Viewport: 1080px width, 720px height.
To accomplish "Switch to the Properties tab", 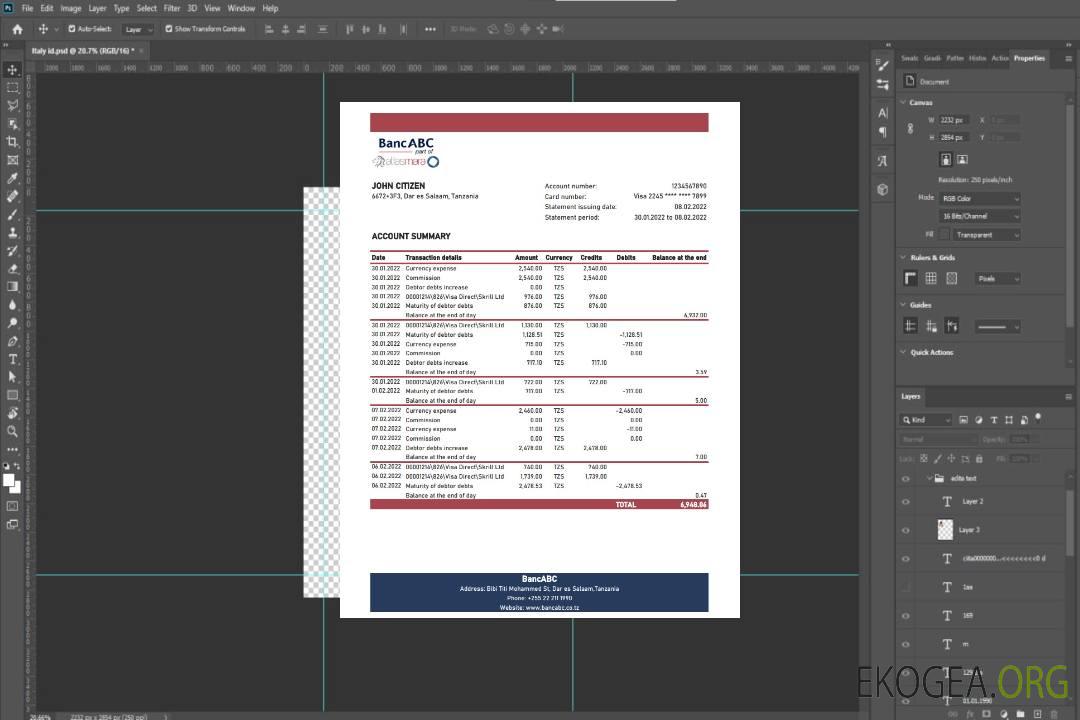I will pos(1029,58).
